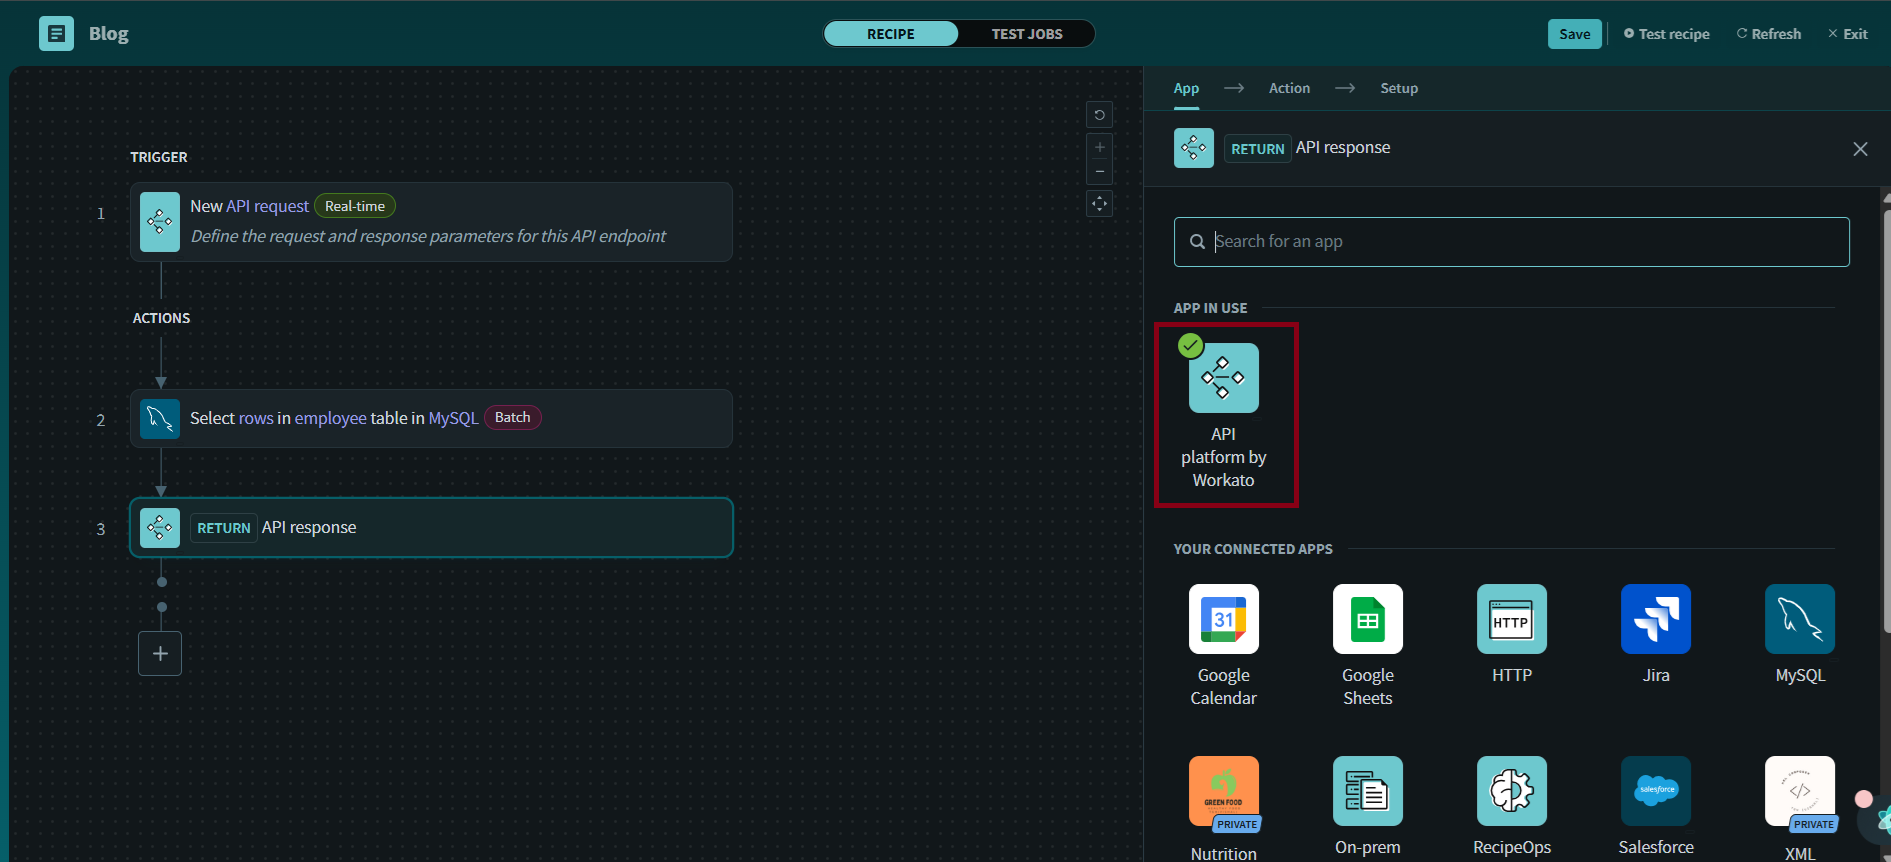Switch to the RECIPE tab
Image resolution: width=1891 pixels, height=862 pixels.
891,34
